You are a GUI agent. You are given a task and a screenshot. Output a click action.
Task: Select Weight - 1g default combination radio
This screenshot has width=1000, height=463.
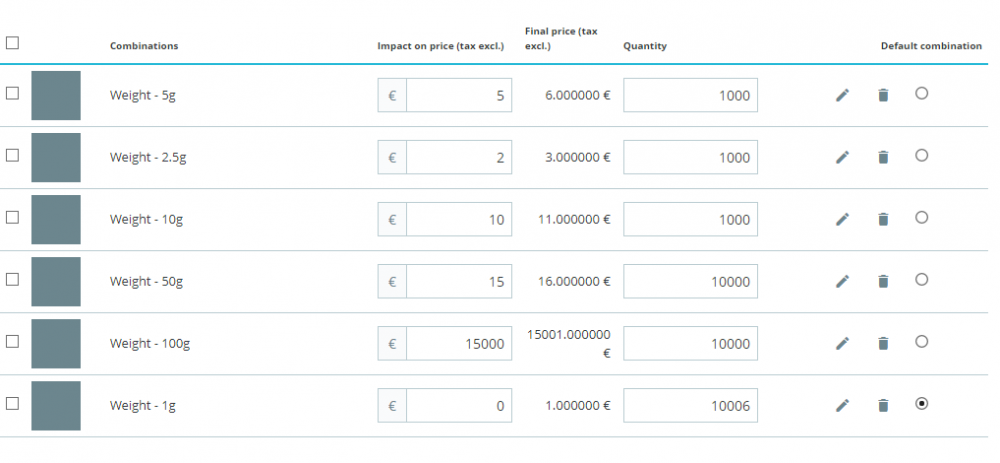click(921, 403)
